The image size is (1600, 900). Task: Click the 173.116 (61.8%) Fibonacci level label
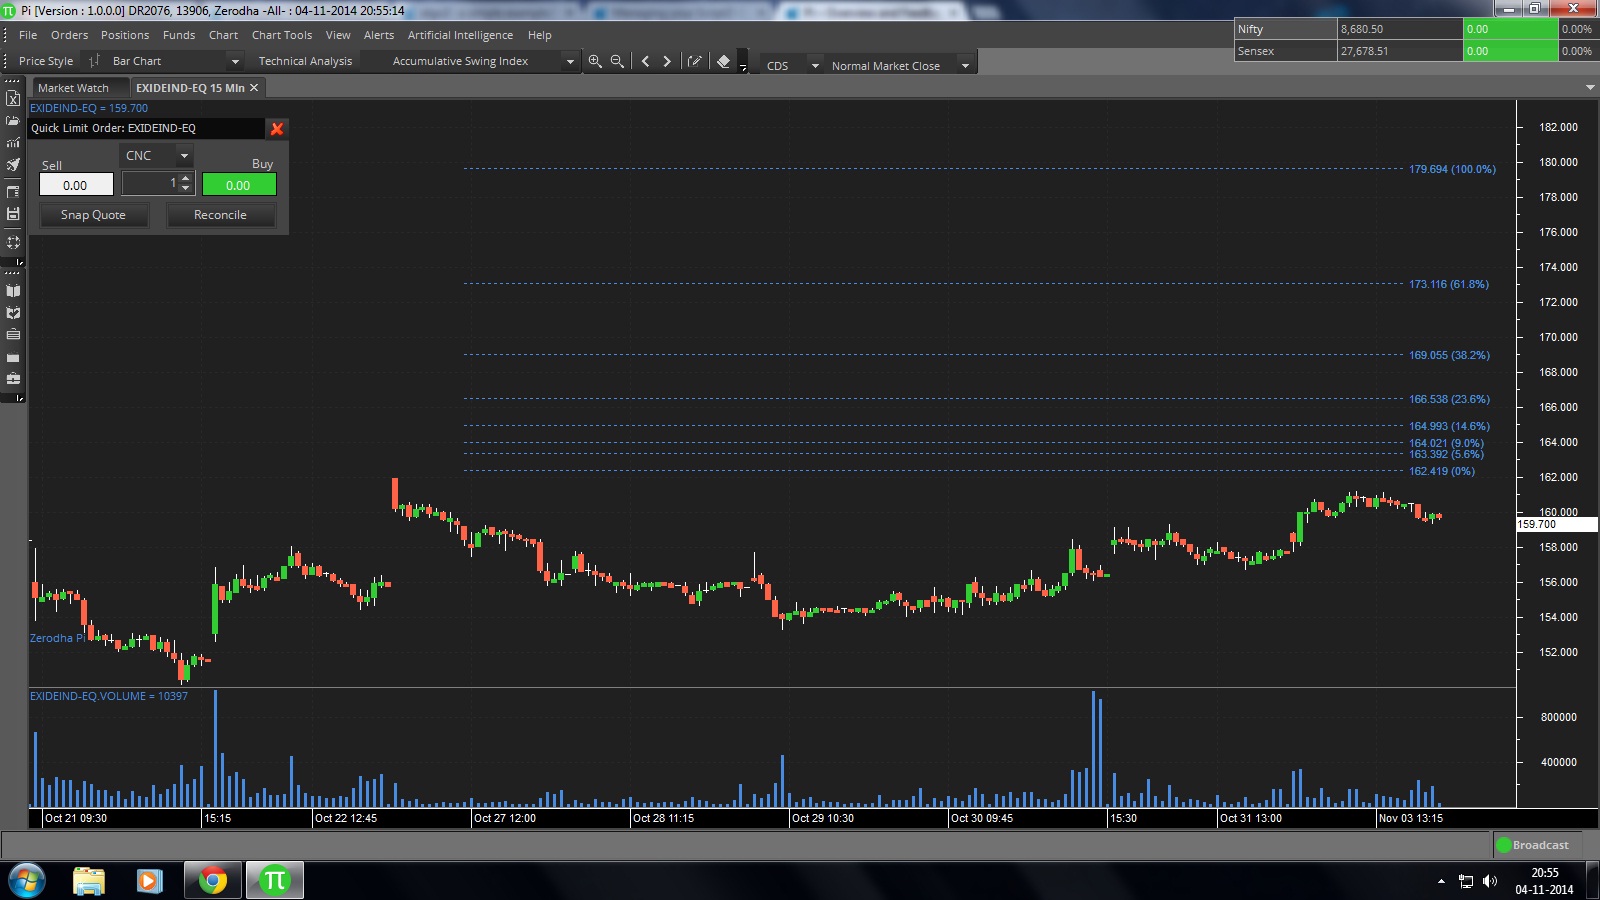[1449, 284]
